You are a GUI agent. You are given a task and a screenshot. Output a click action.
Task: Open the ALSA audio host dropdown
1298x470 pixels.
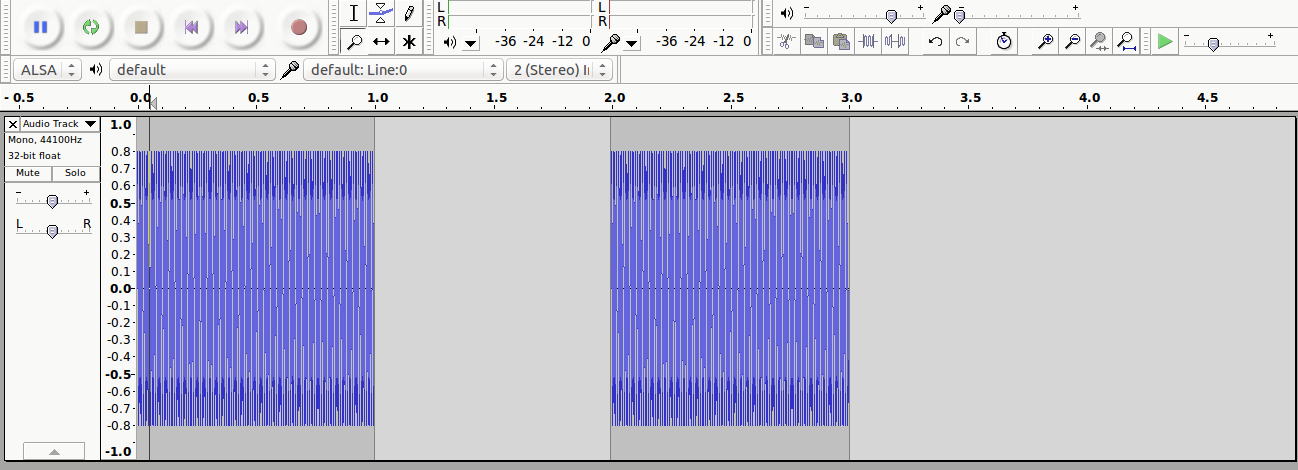coord(47,70)
